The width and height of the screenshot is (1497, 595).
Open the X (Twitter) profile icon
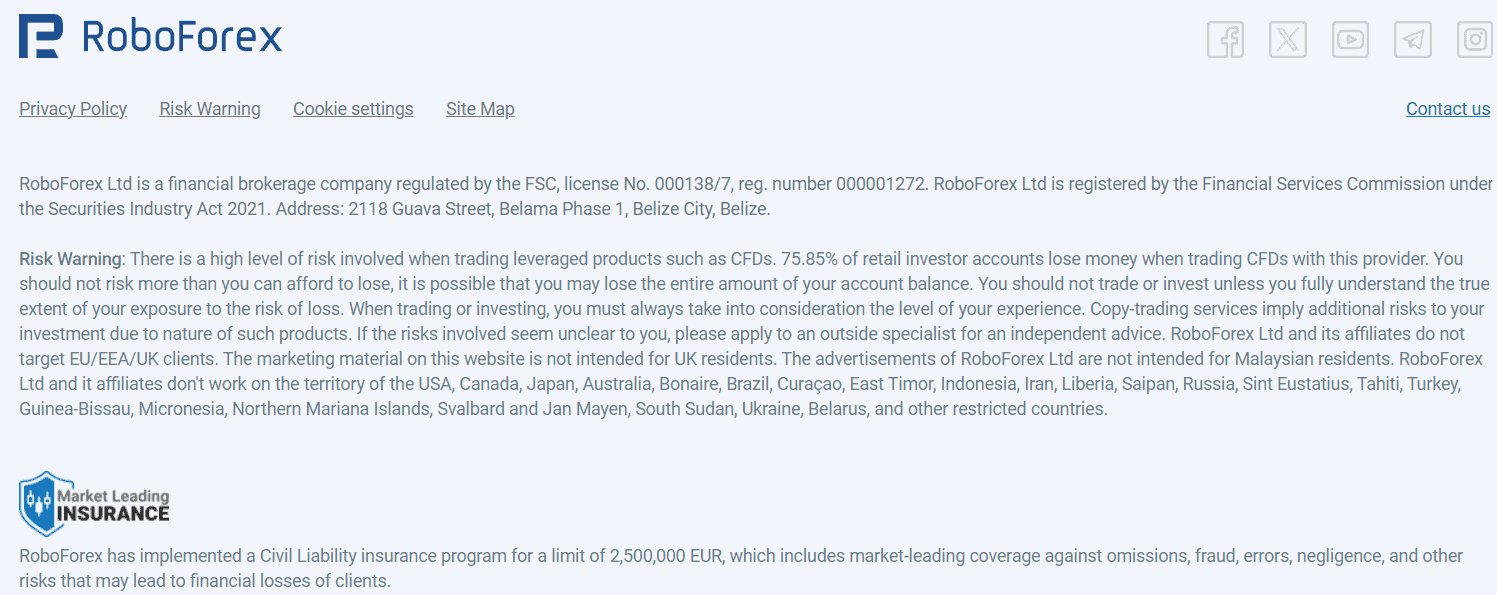(1287, 39)
